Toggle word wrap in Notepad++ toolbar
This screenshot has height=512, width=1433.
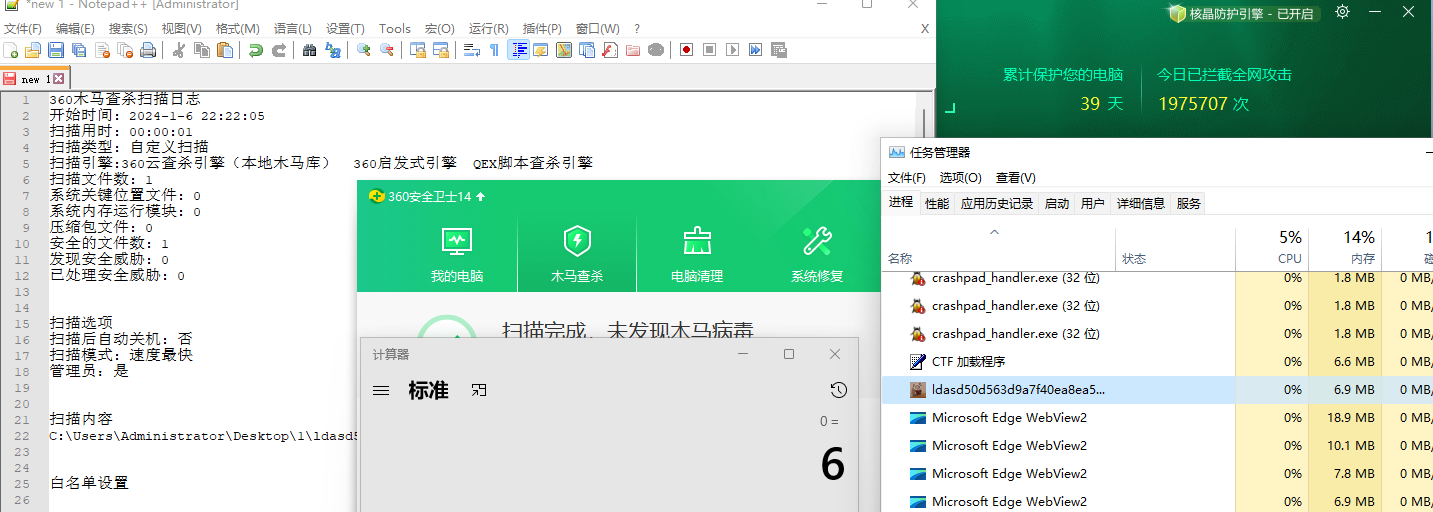[472, 50]
